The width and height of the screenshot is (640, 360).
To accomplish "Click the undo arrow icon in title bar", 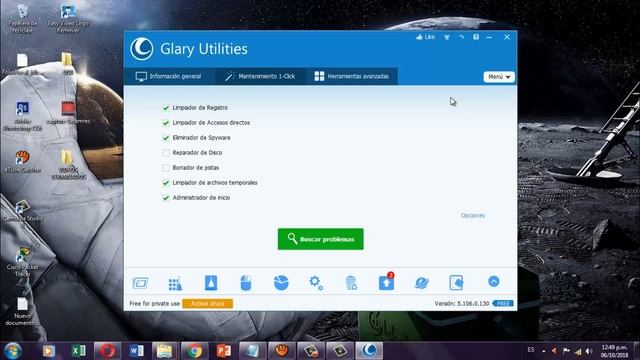I will pyautogui.click(x=461, y=37).
